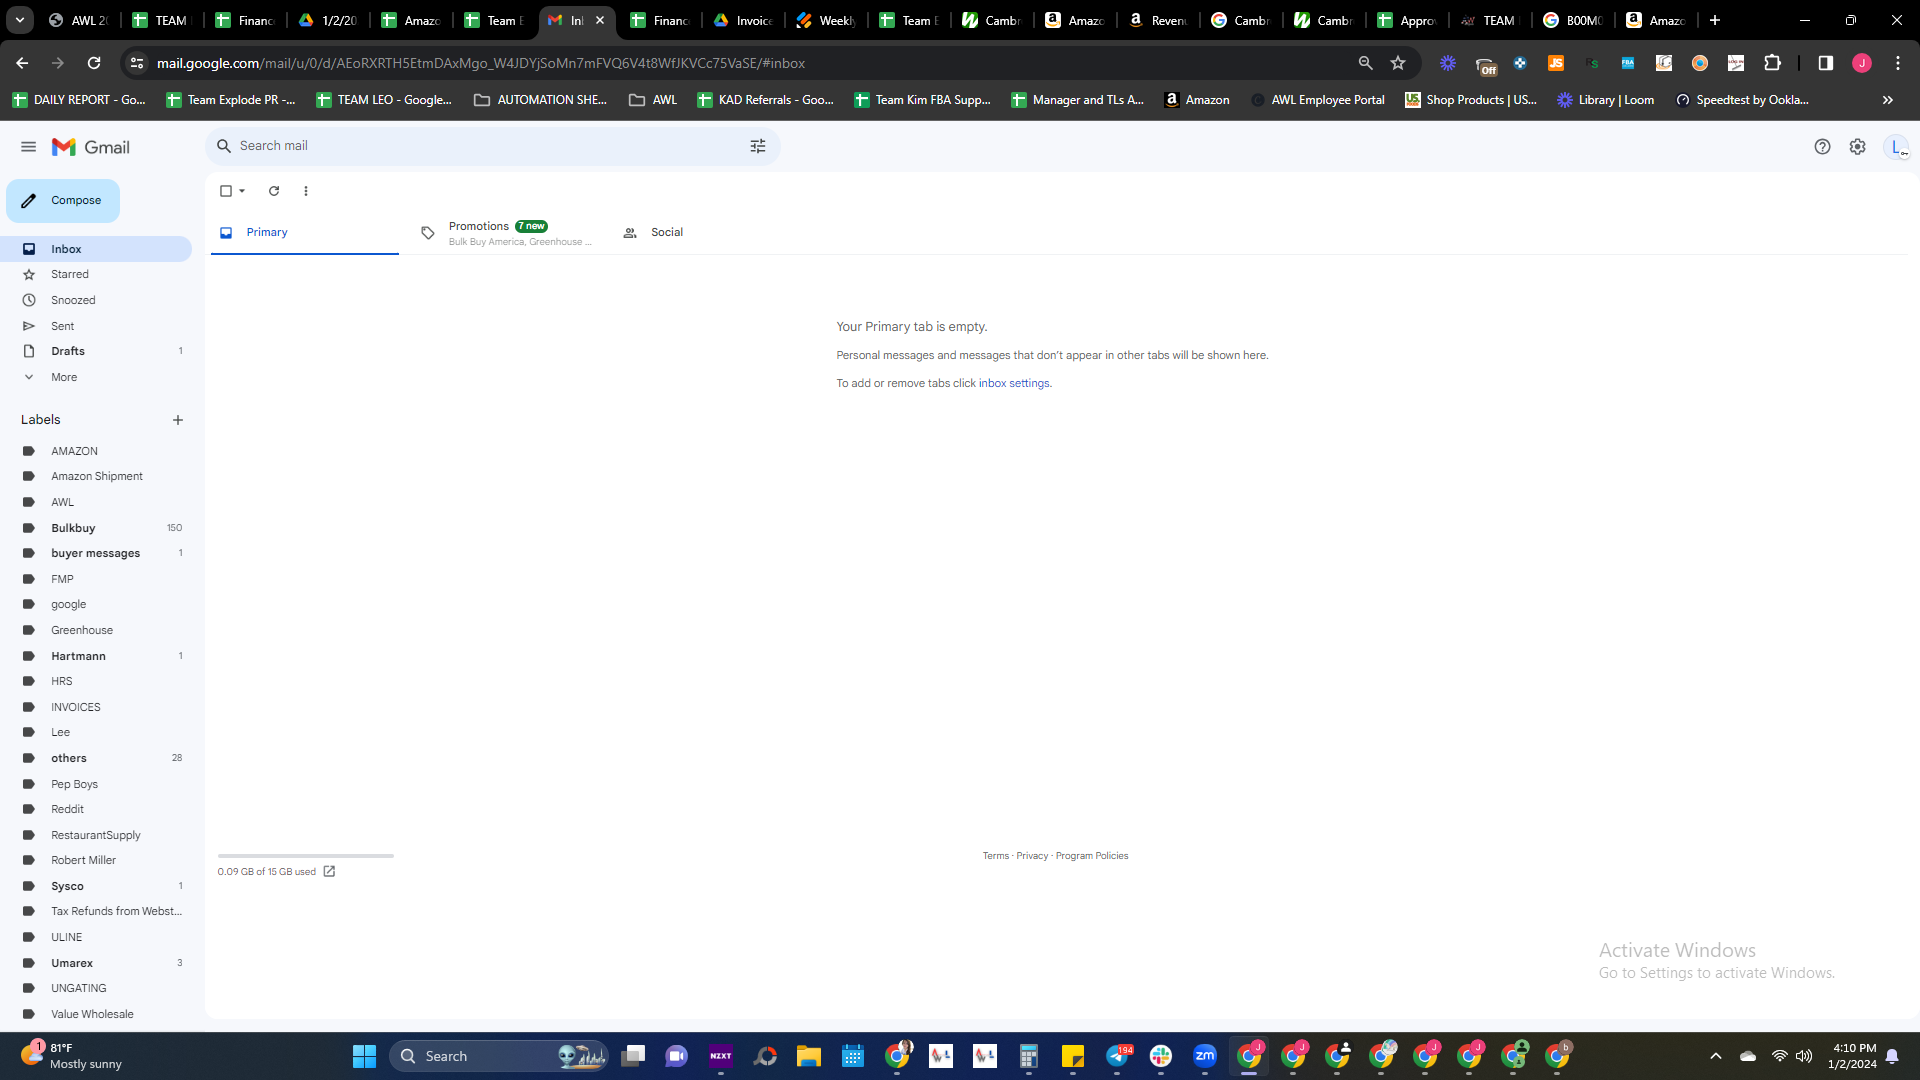
Task: Click the Gmail logo
Action: 91,147
